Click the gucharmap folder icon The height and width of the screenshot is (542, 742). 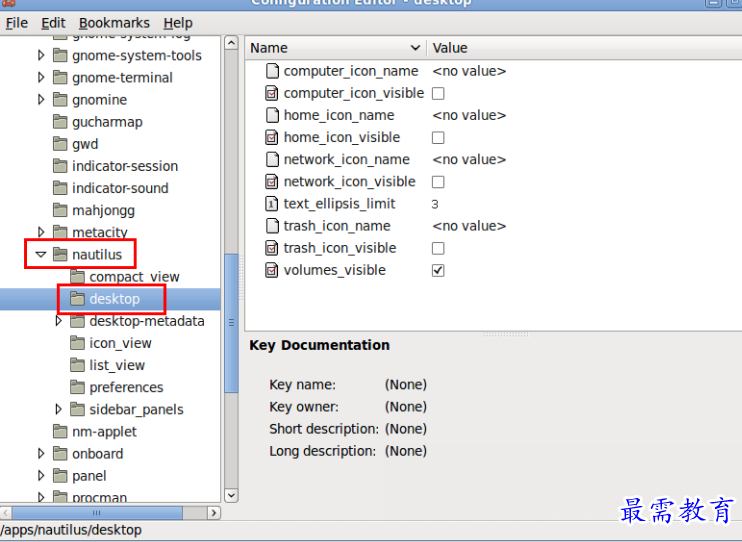point(60,122)
